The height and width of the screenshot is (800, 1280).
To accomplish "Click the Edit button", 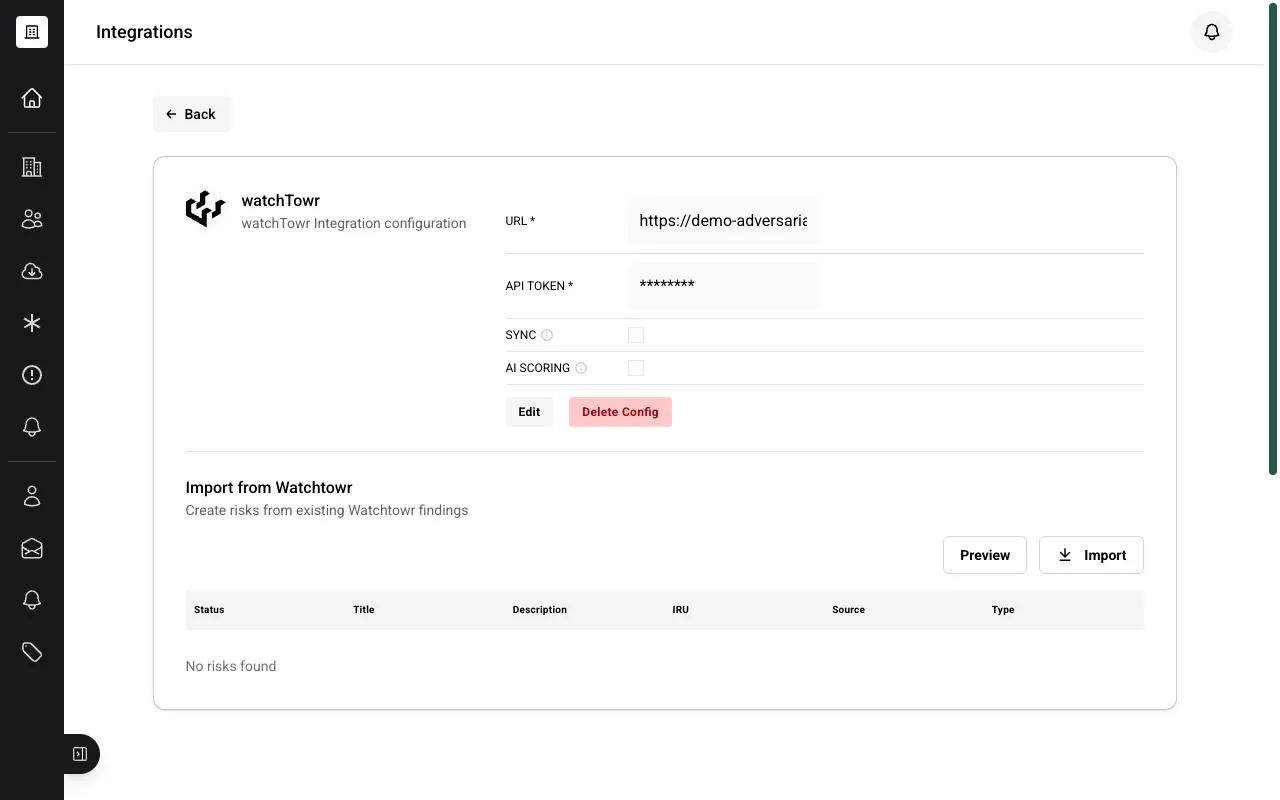I will (x=529, y=412).
